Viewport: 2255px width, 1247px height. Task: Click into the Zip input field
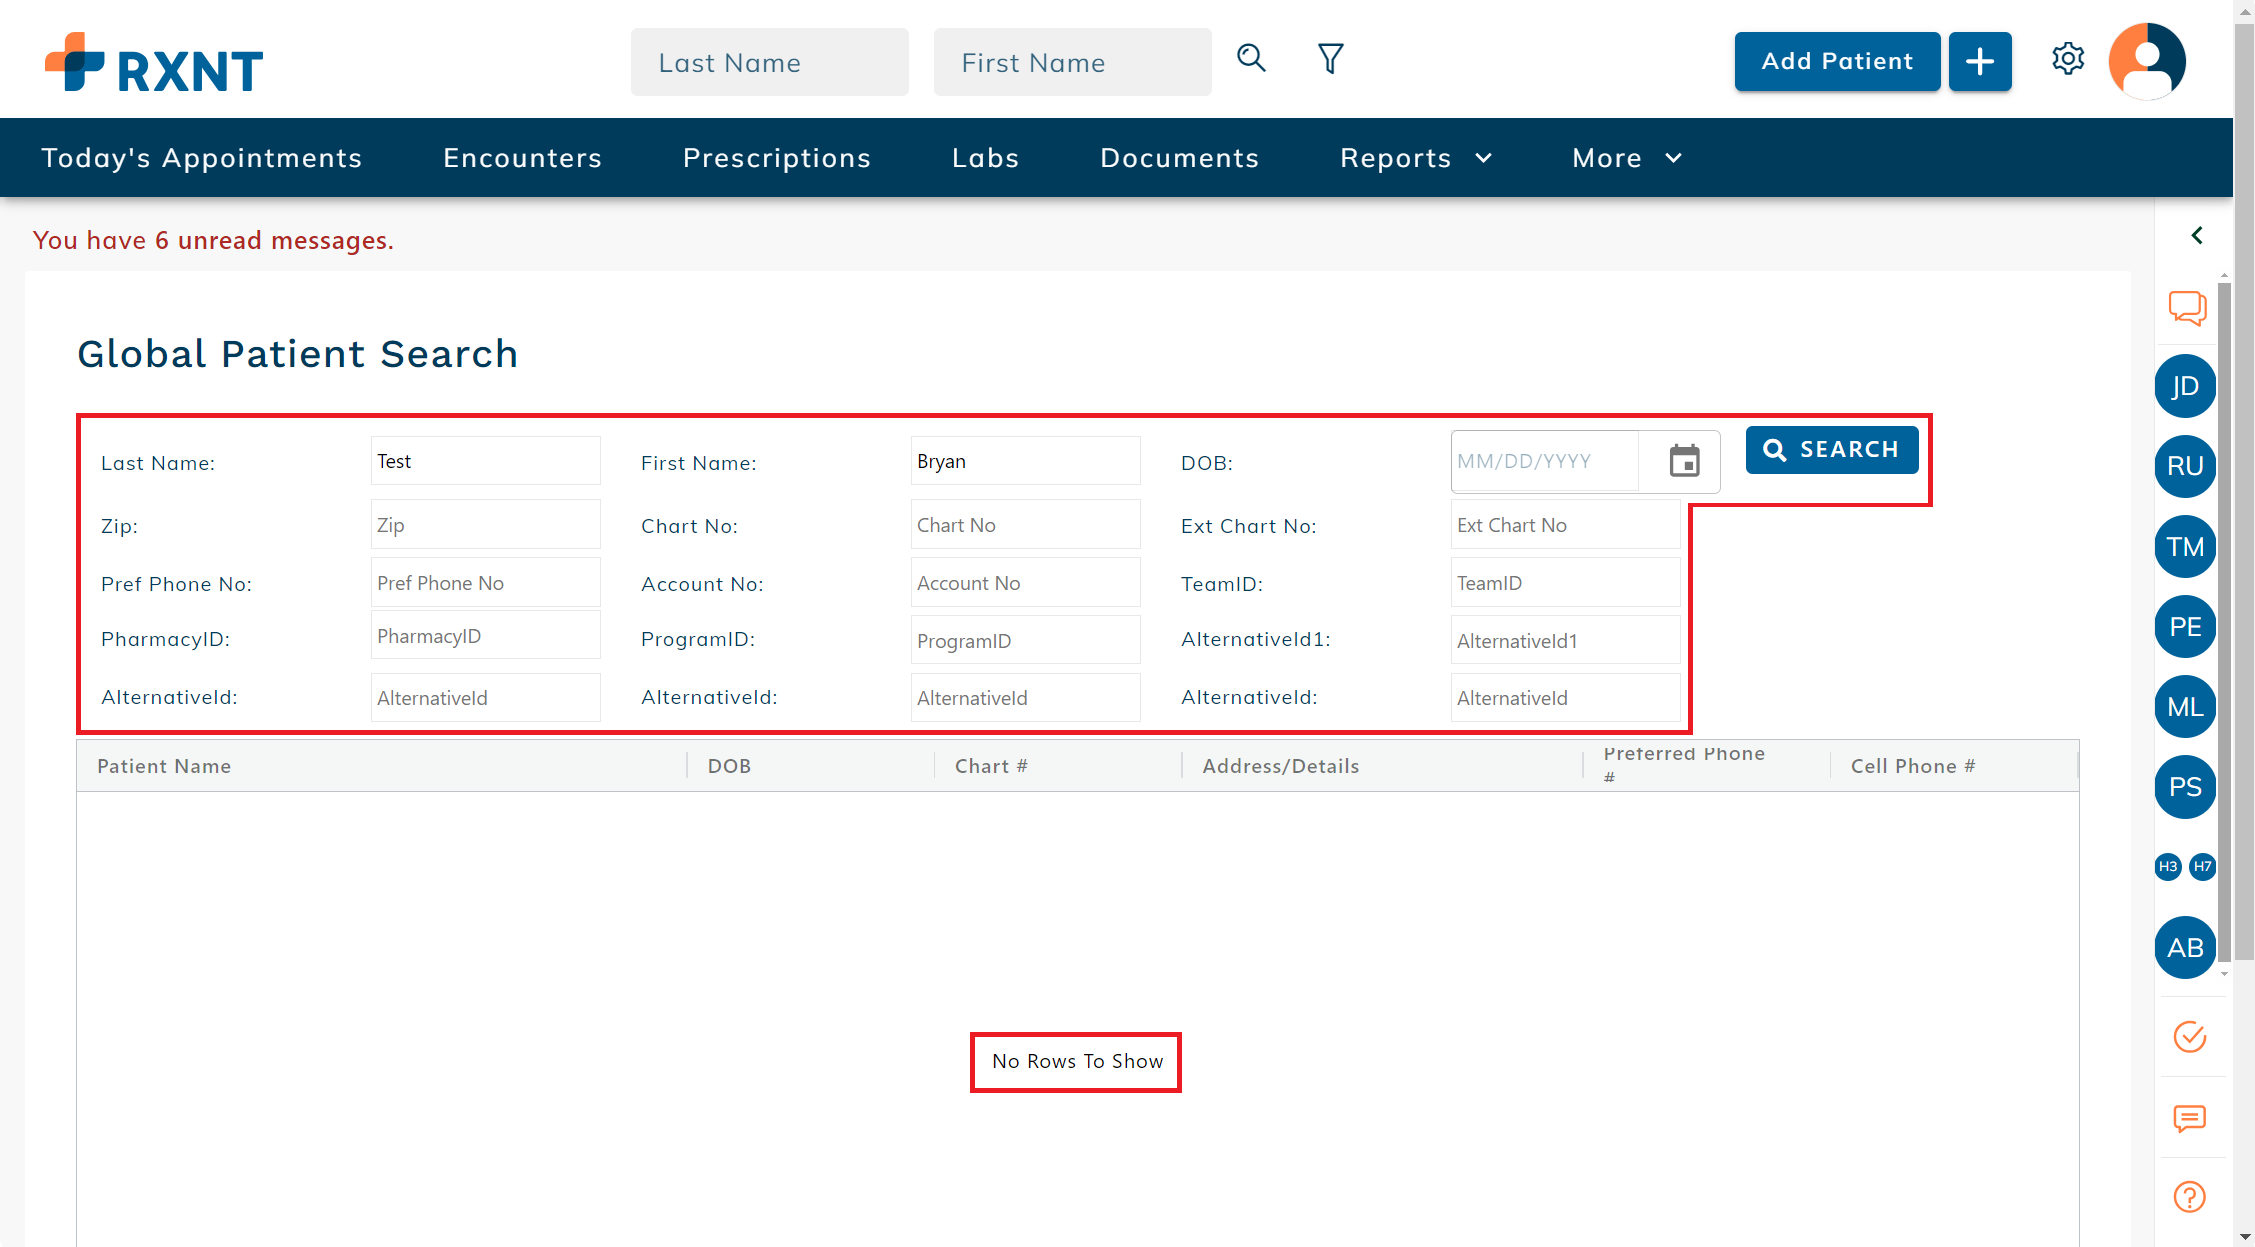point(485,524)
